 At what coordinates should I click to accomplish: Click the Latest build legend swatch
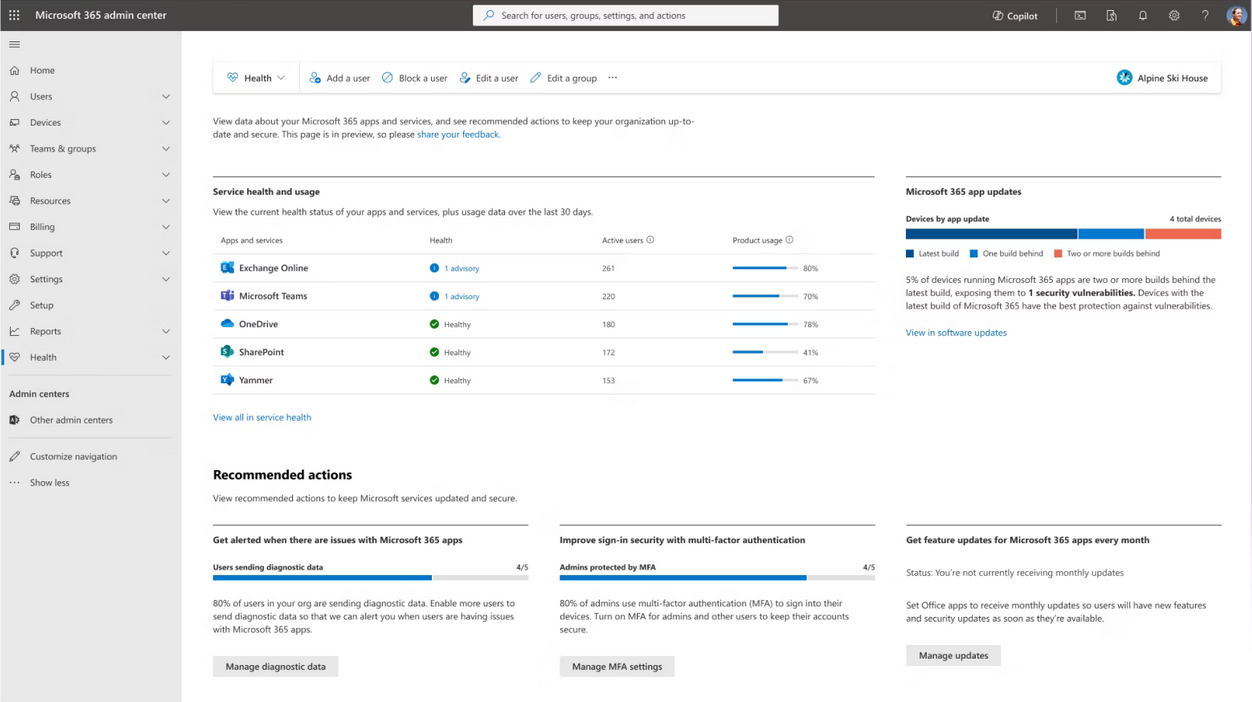910,254
